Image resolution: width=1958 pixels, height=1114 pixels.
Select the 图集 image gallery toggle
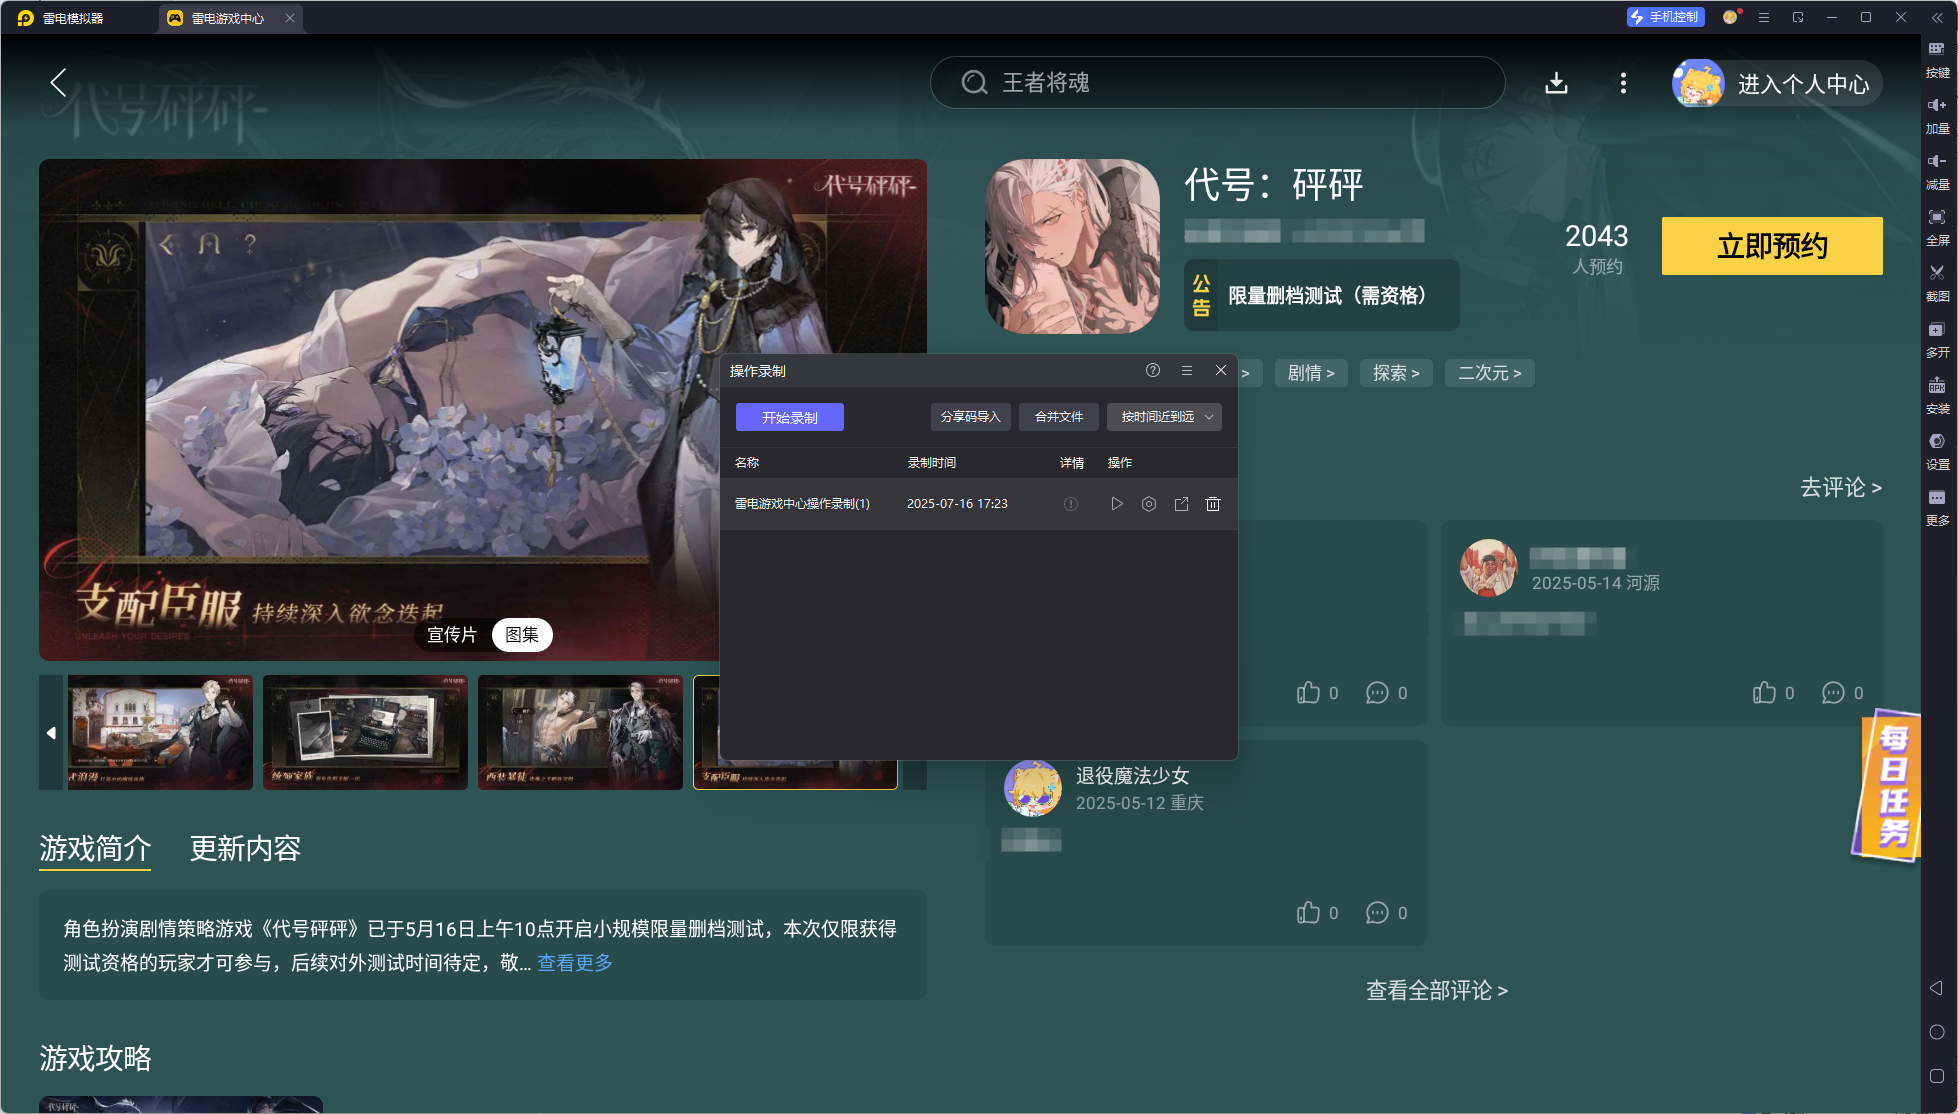pos(522,635)
